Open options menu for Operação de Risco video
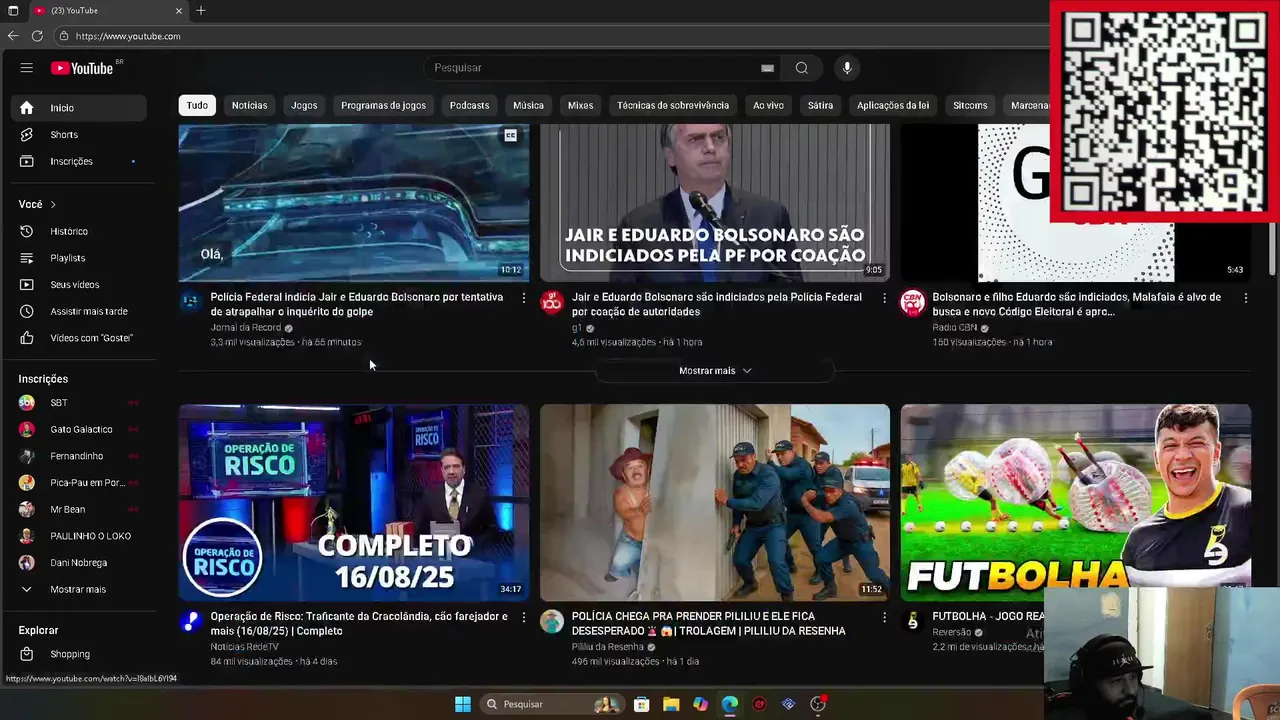1280x720 pixels. click(x=523, y=618)
